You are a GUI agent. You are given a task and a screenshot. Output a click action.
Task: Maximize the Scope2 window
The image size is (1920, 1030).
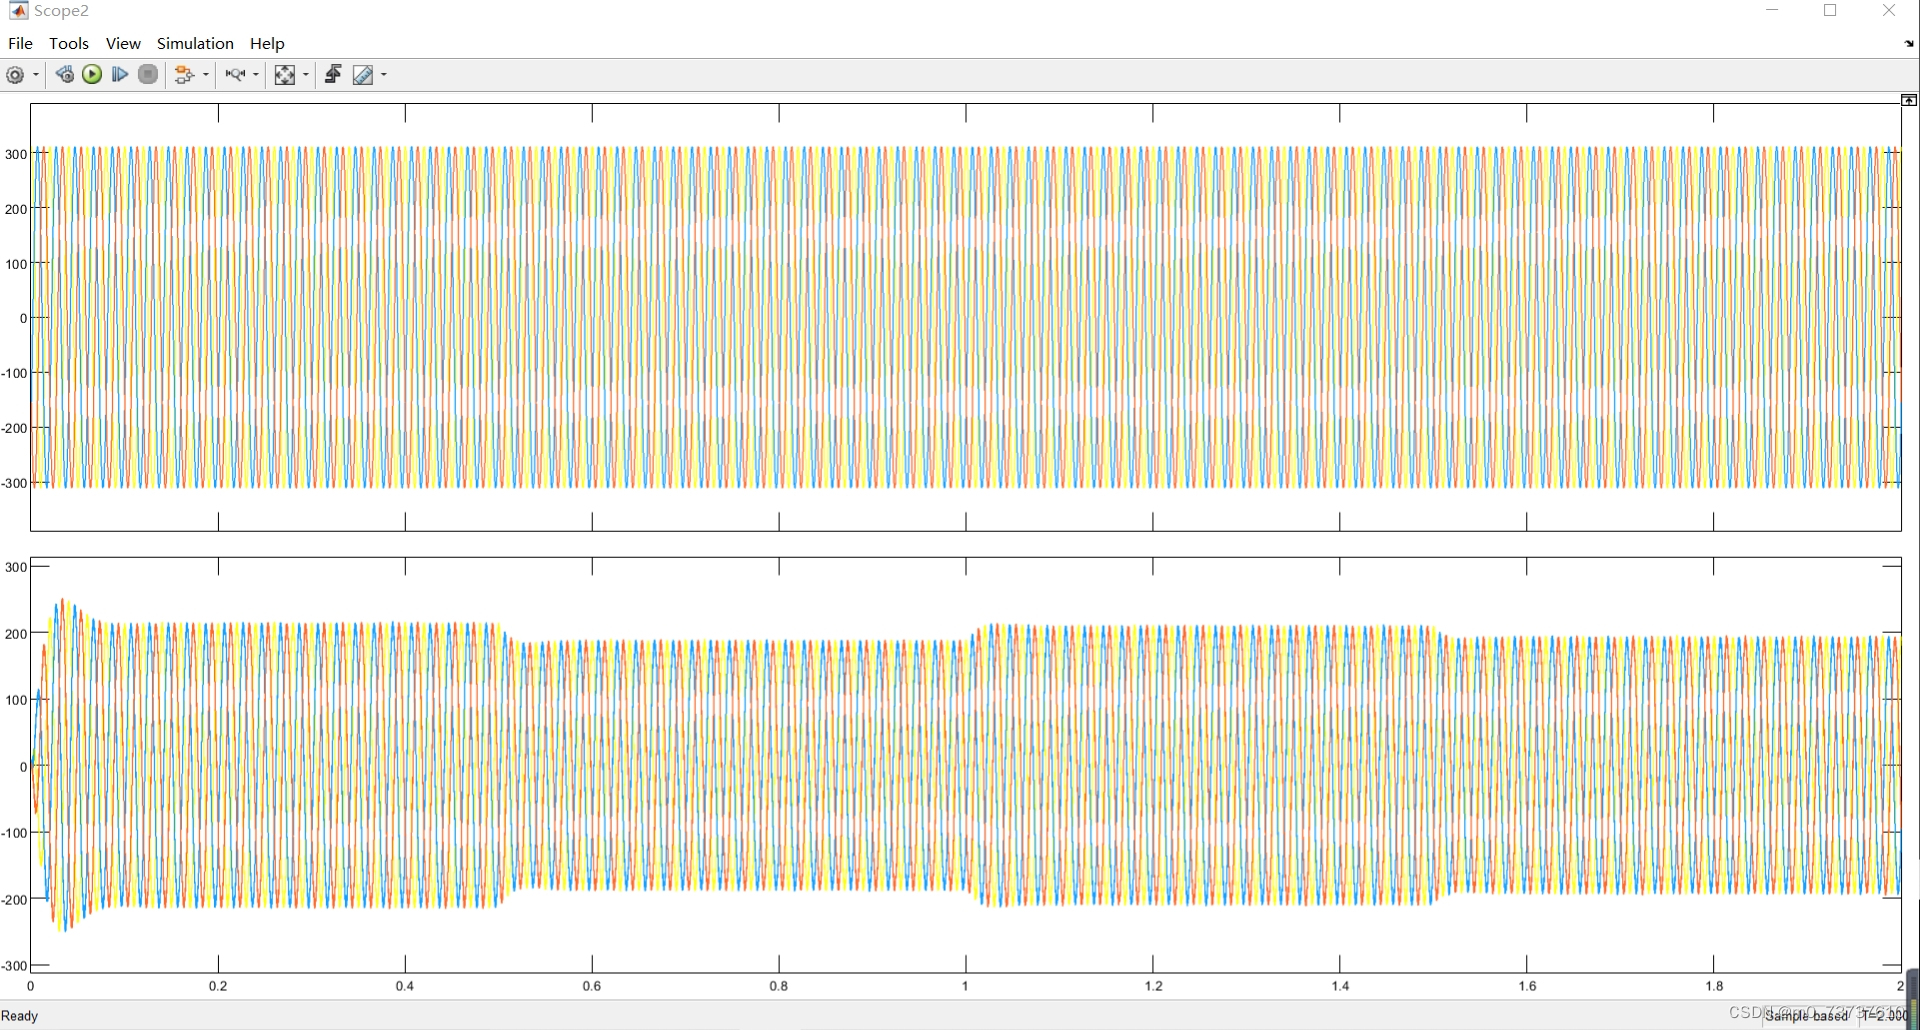(x=1831, y=11)
